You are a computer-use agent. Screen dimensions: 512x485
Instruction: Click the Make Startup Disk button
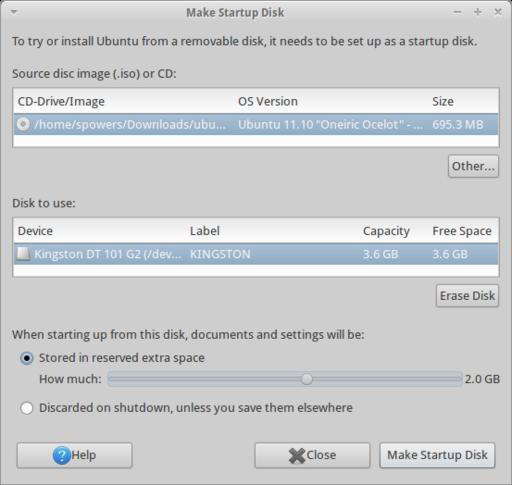(x=437, y=455)
